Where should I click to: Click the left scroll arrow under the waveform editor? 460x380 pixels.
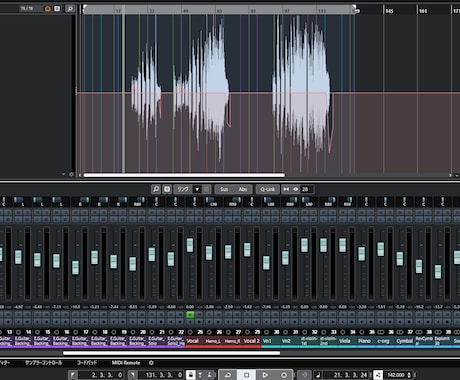pyautogui.click(x=80, y=175)
